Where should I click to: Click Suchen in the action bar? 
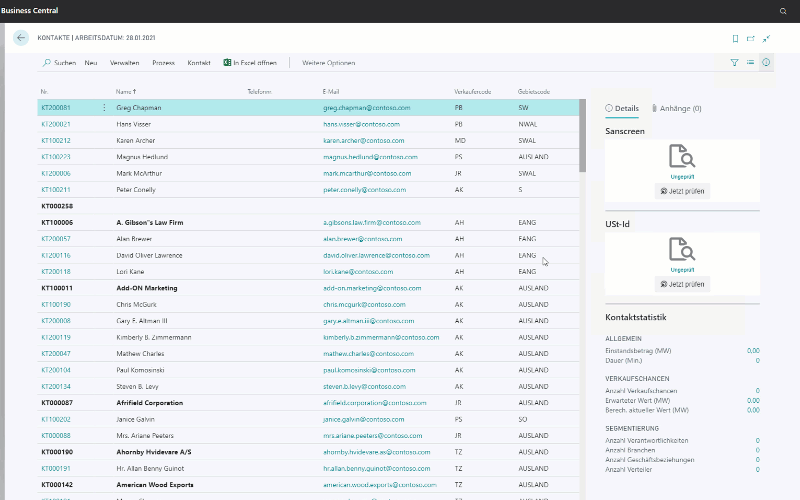60,63
